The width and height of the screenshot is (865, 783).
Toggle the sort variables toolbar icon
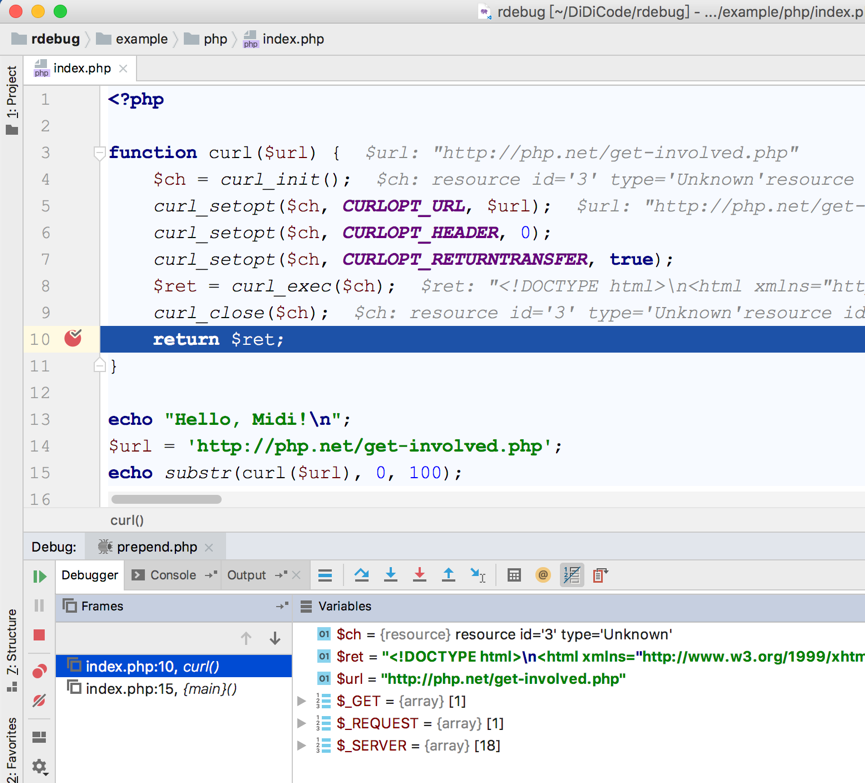point(572,576)
